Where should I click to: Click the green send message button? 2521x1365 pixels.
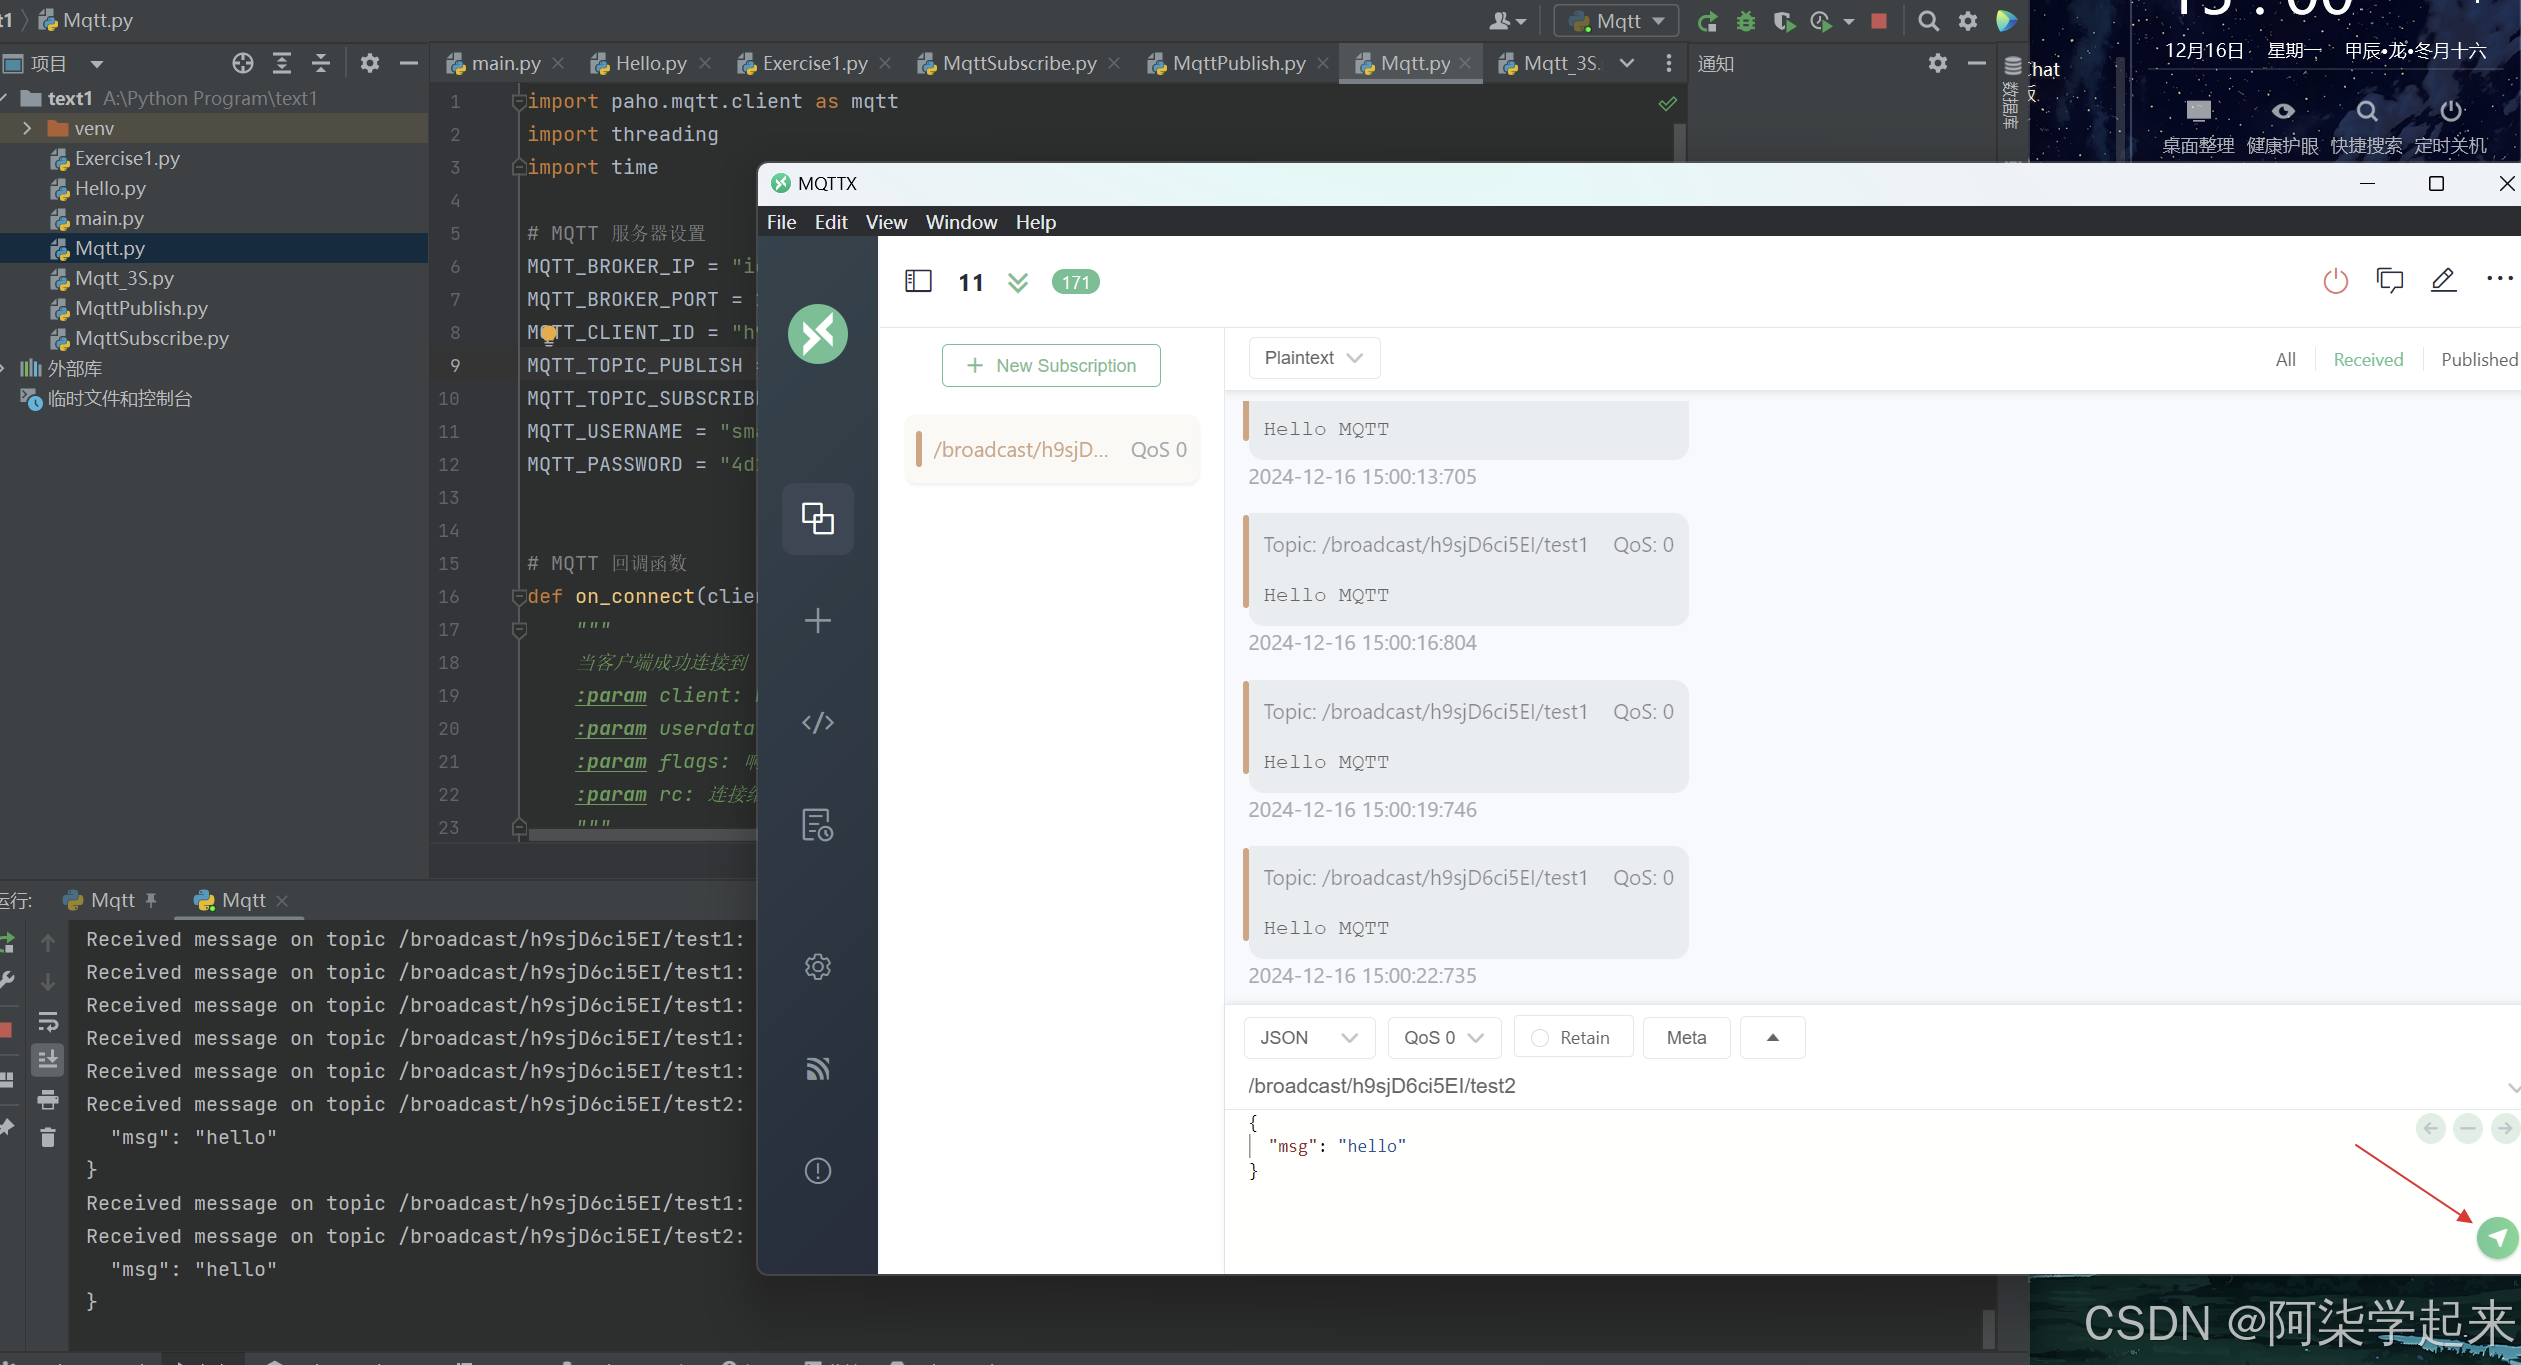2497,1238
